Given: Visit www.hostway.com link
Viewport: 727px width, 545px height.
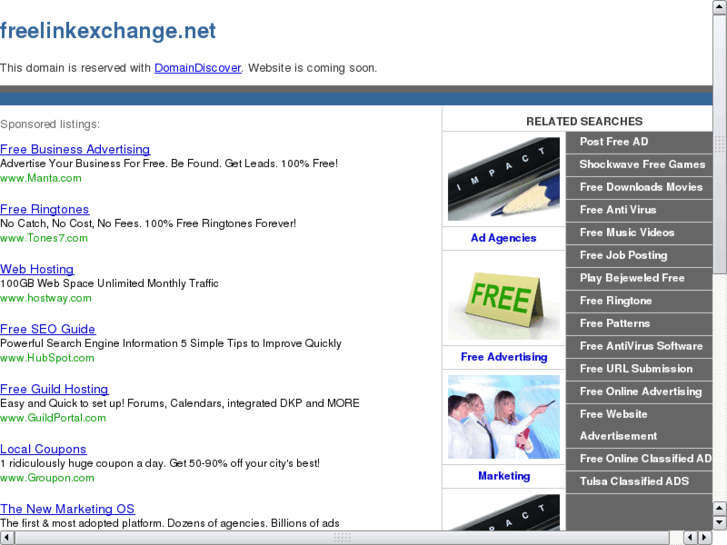Looking at the screenshot, I should tap(46, 298).
